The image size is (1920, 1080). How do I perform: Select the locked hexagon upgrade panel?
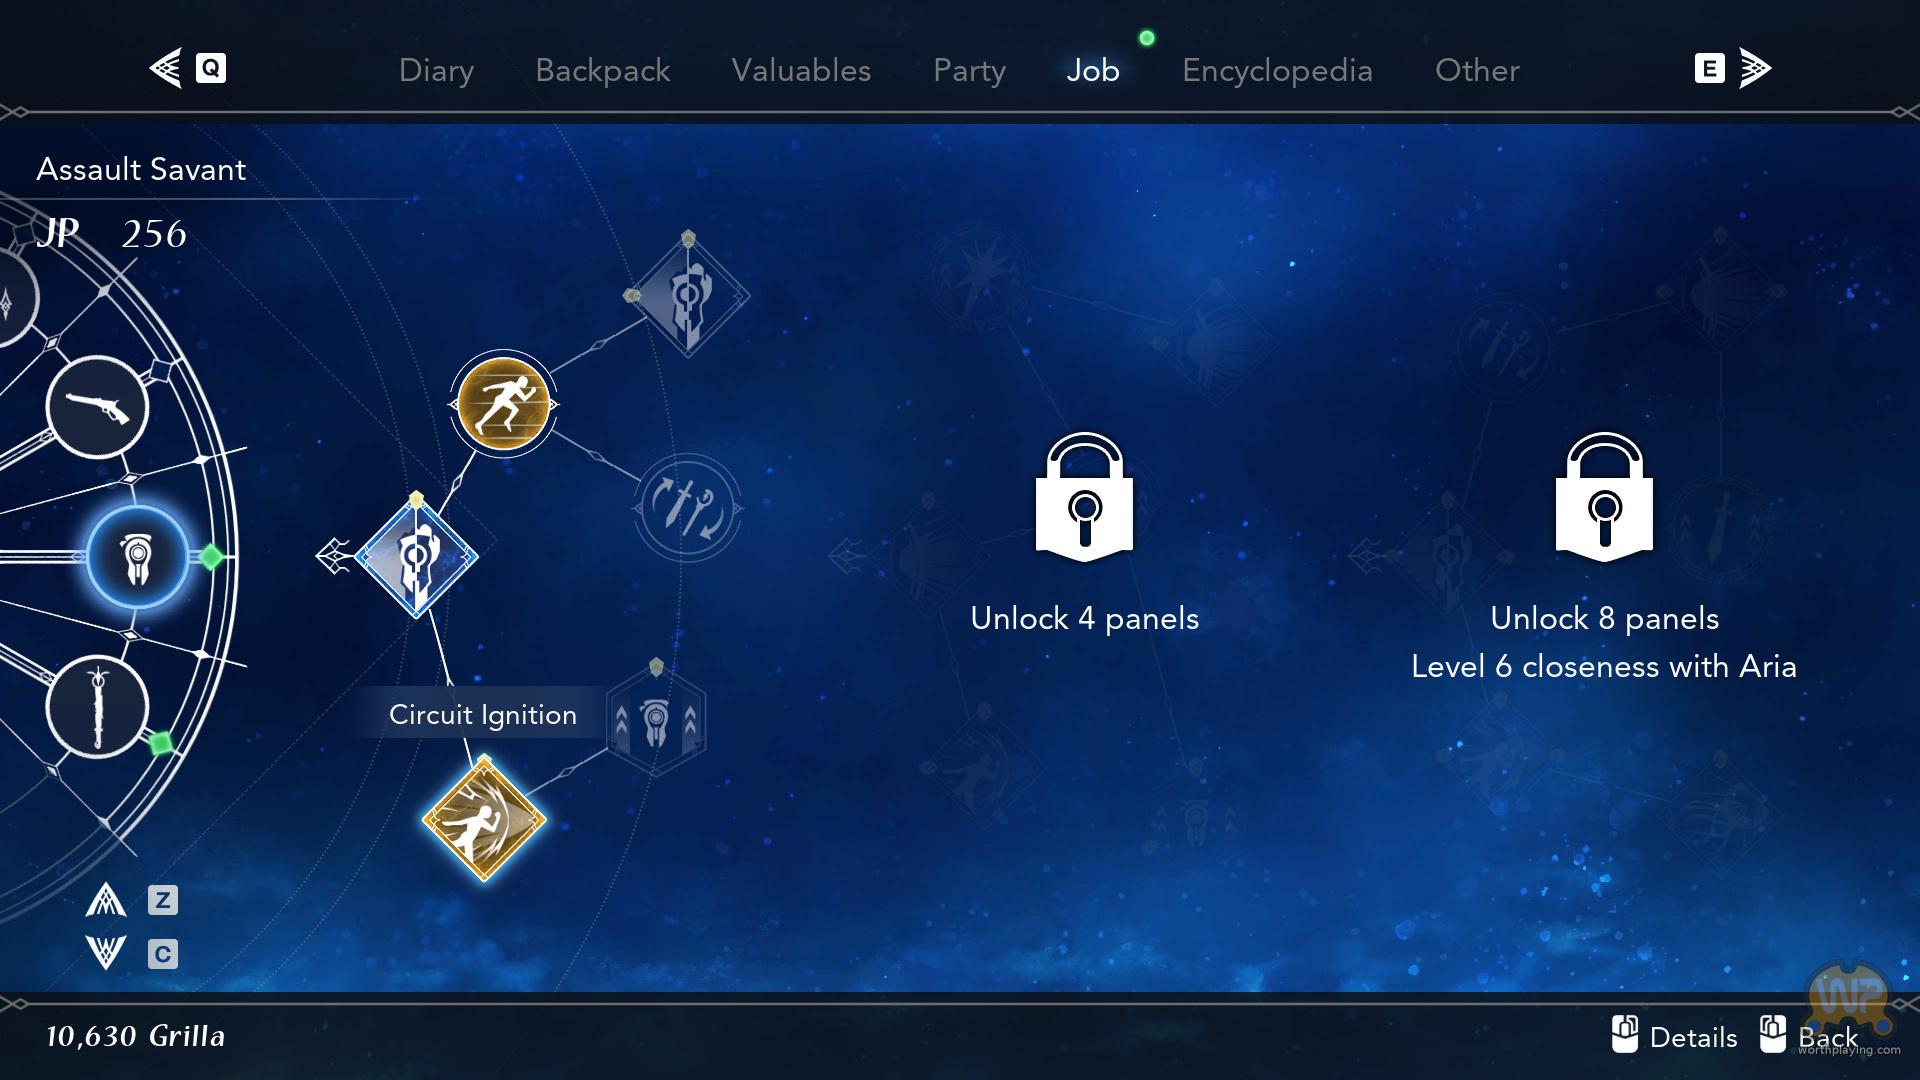[655, 719]
